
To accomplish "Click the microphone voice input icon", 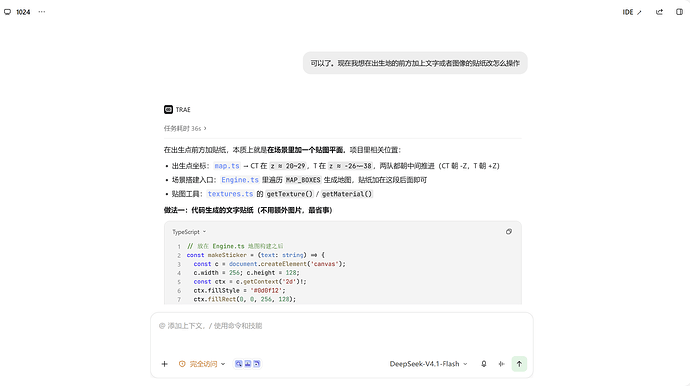I will tap(484, 364).
